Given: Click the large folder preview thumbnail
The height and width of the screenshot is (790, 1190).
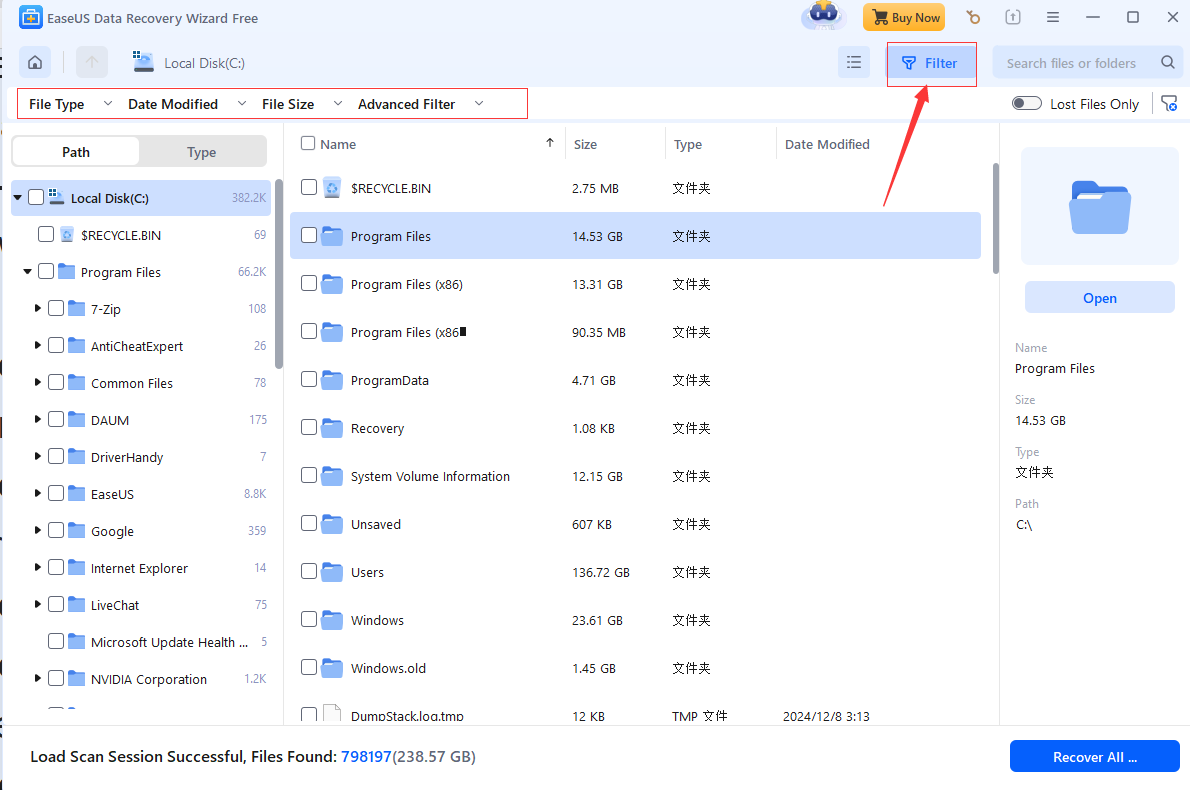Looking at the screenshot, I should tap(1100, 206).
